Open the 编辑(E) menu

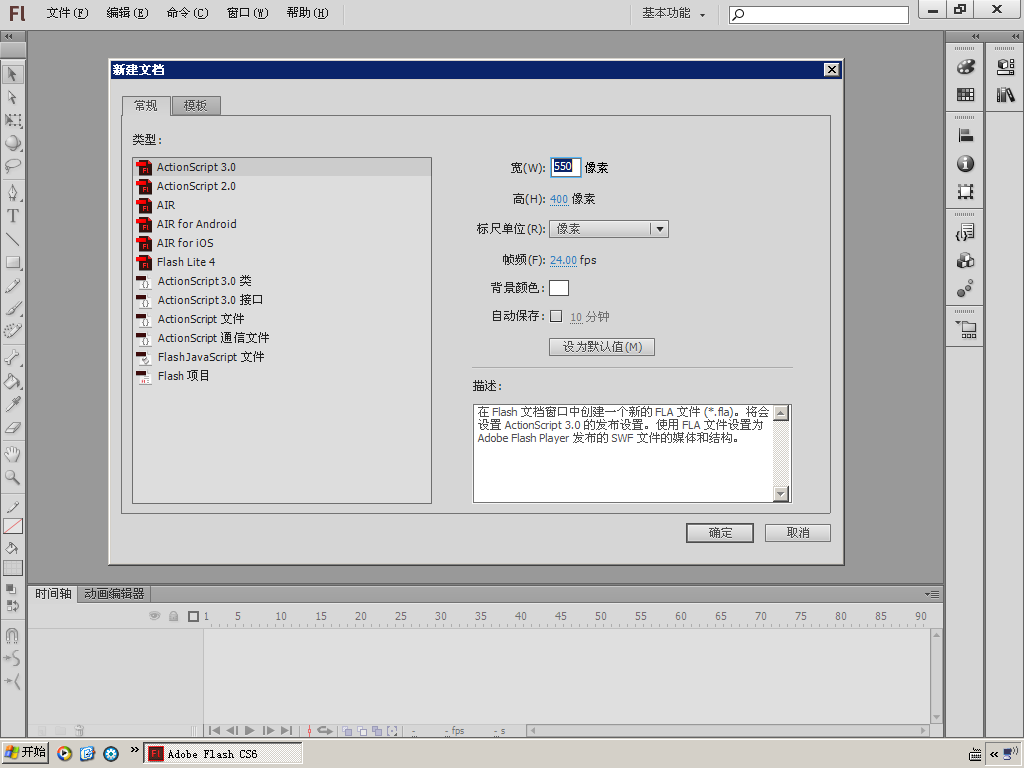(127, 13)
